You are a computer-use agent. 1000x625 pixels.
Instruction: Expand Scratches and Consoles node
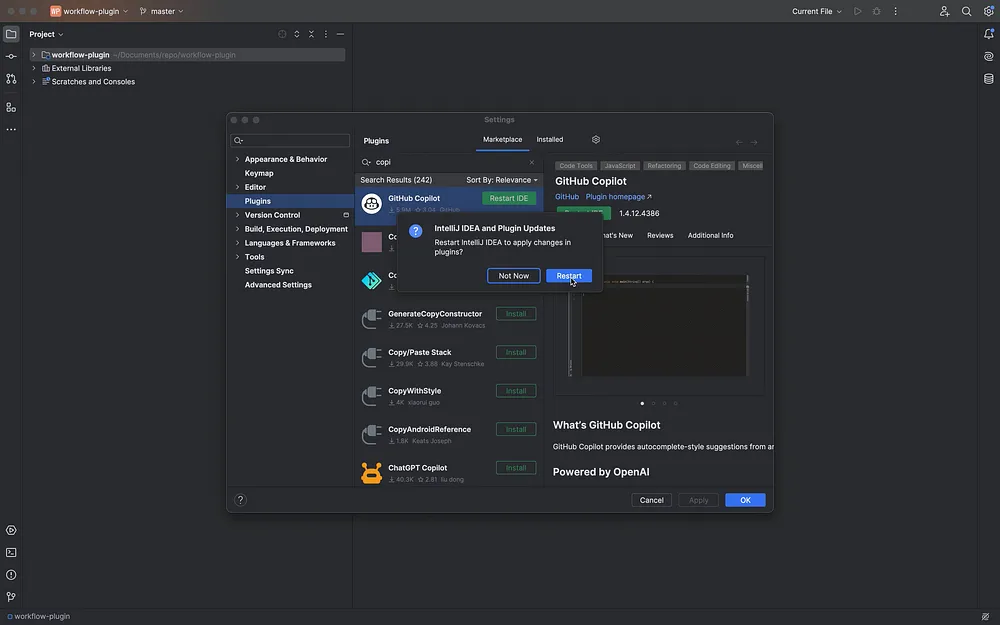[34, 82]
